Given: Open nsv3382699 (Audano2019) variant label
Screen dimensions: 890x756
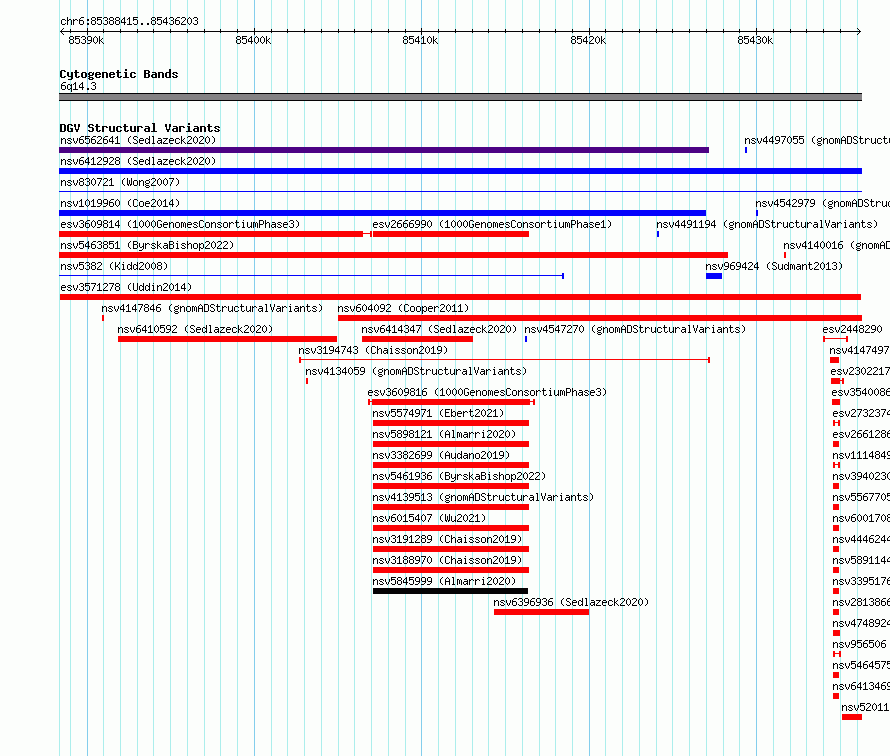Looking at the screenshot, I should (x=441, y=455).
